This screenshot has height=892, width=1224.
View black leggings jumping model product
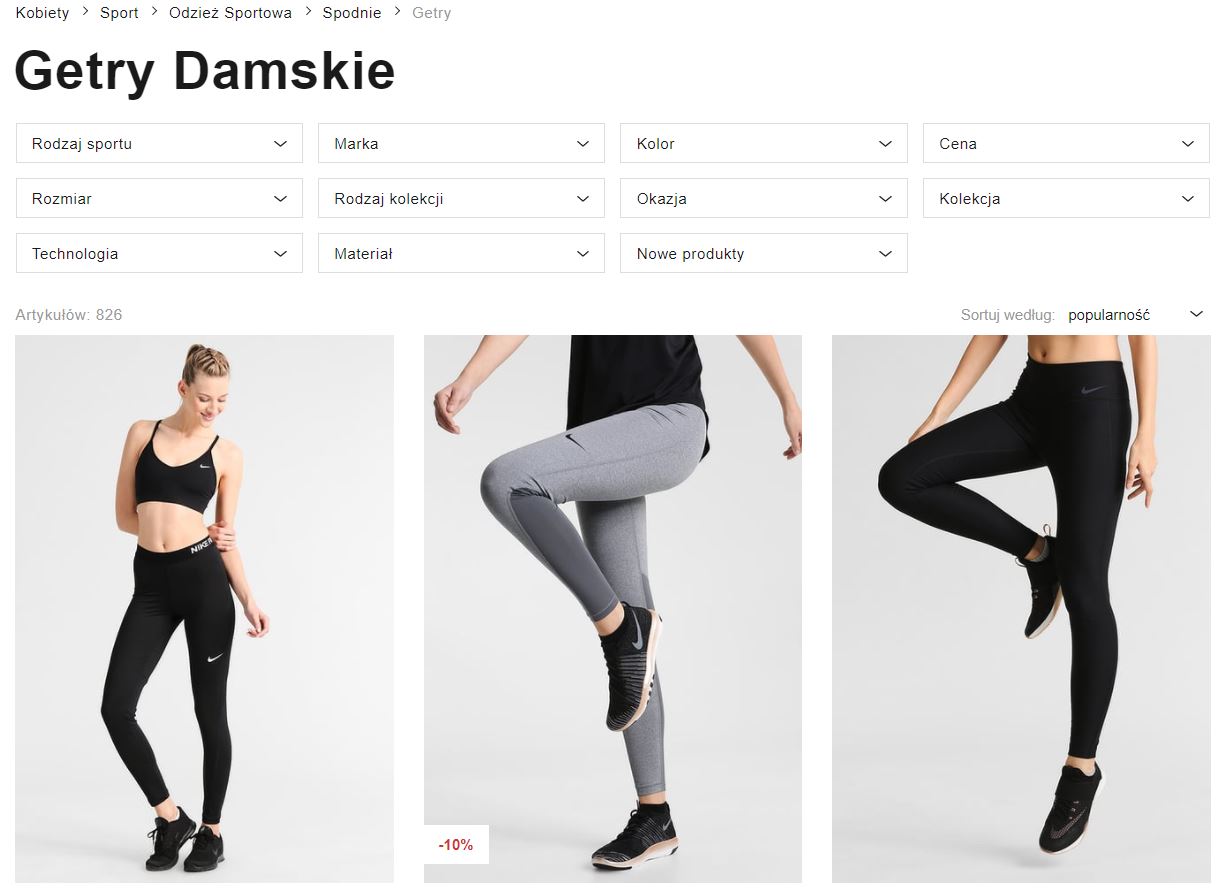pos(1021,609)
